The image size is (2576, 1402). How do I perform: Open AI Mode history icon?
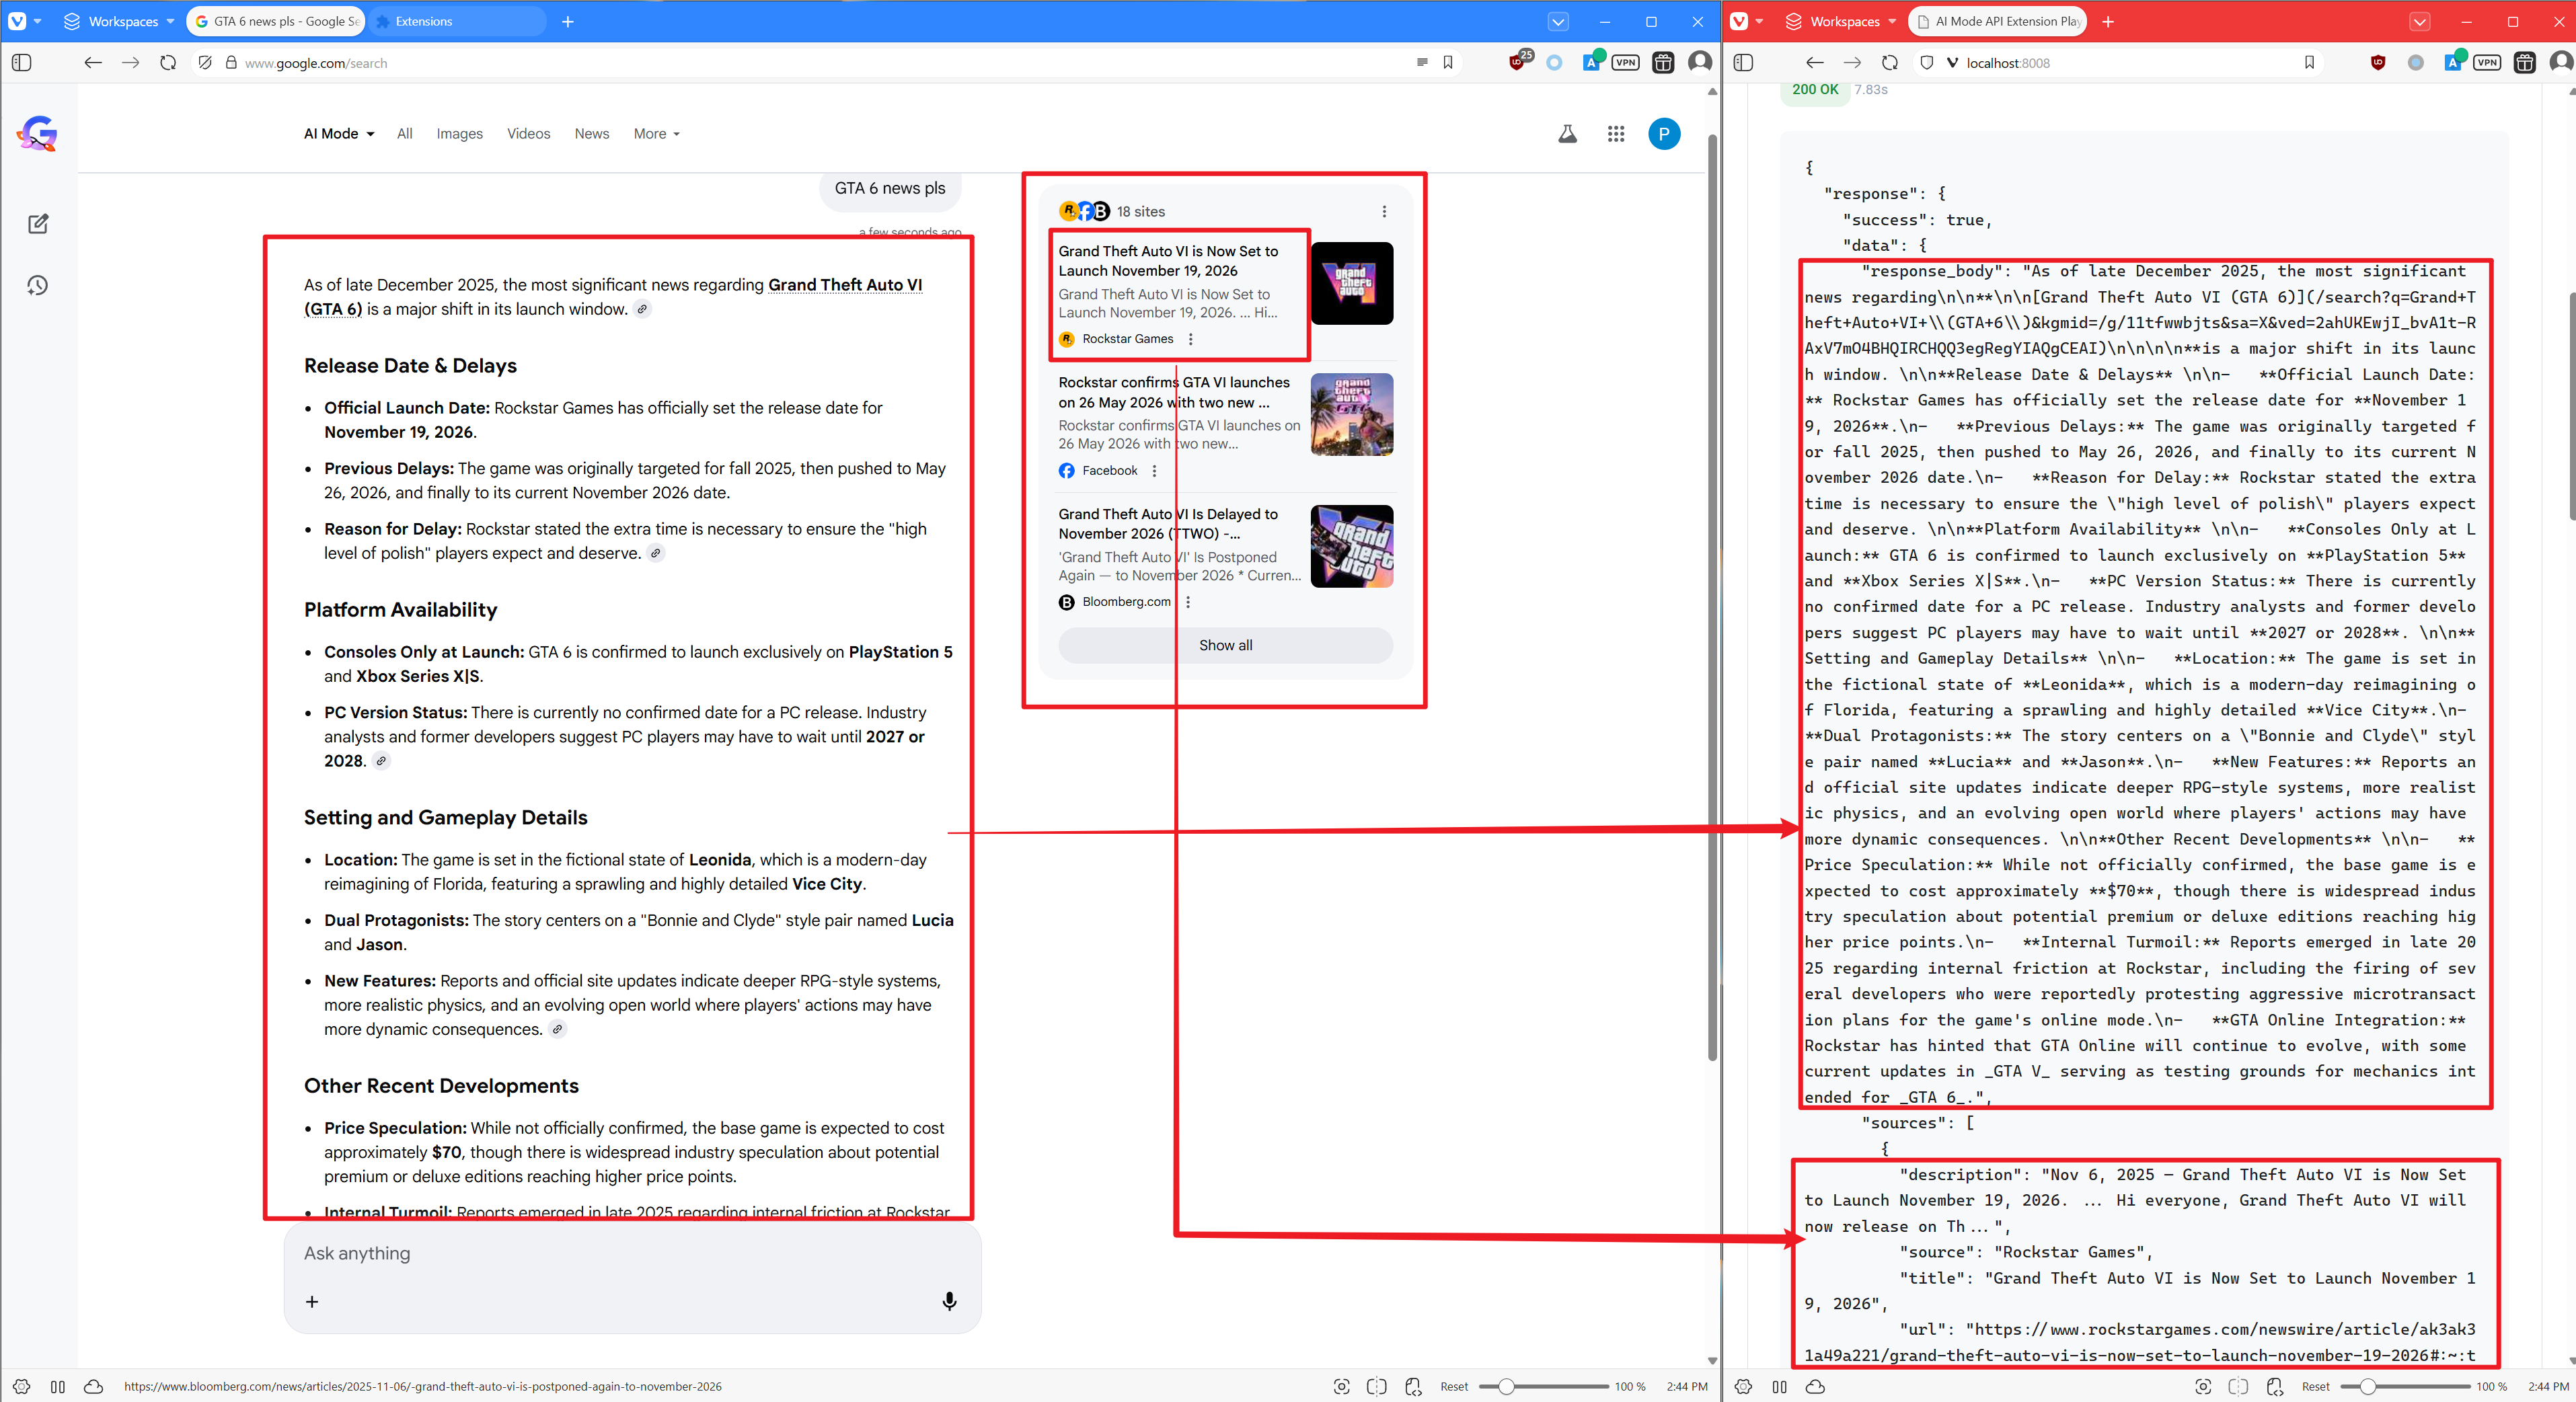38,286
